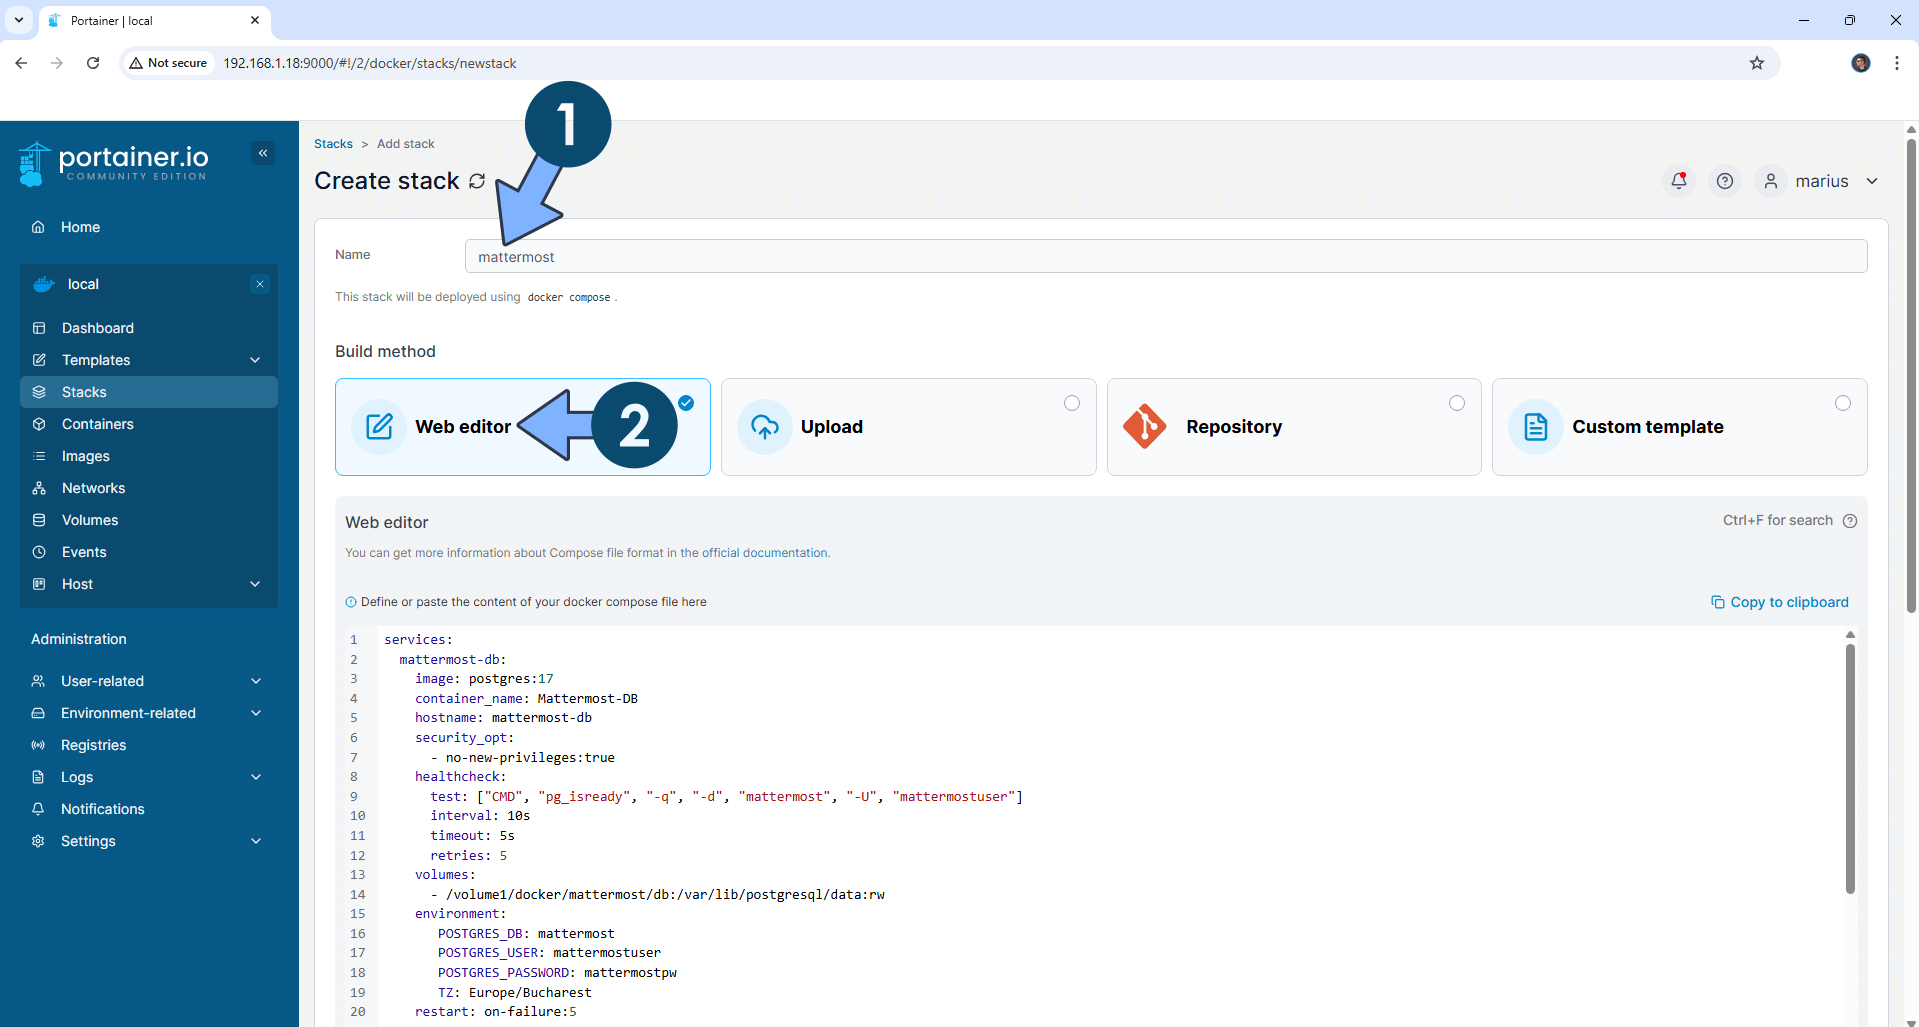The image size is (1919, 1027).
Task: Click line 1 'services:' in the editor
Action: 418,640
